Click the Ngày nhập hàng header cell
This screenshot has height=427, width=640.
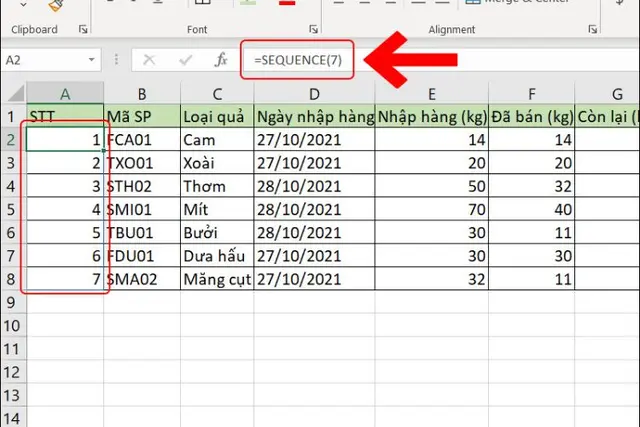(314, 116)
